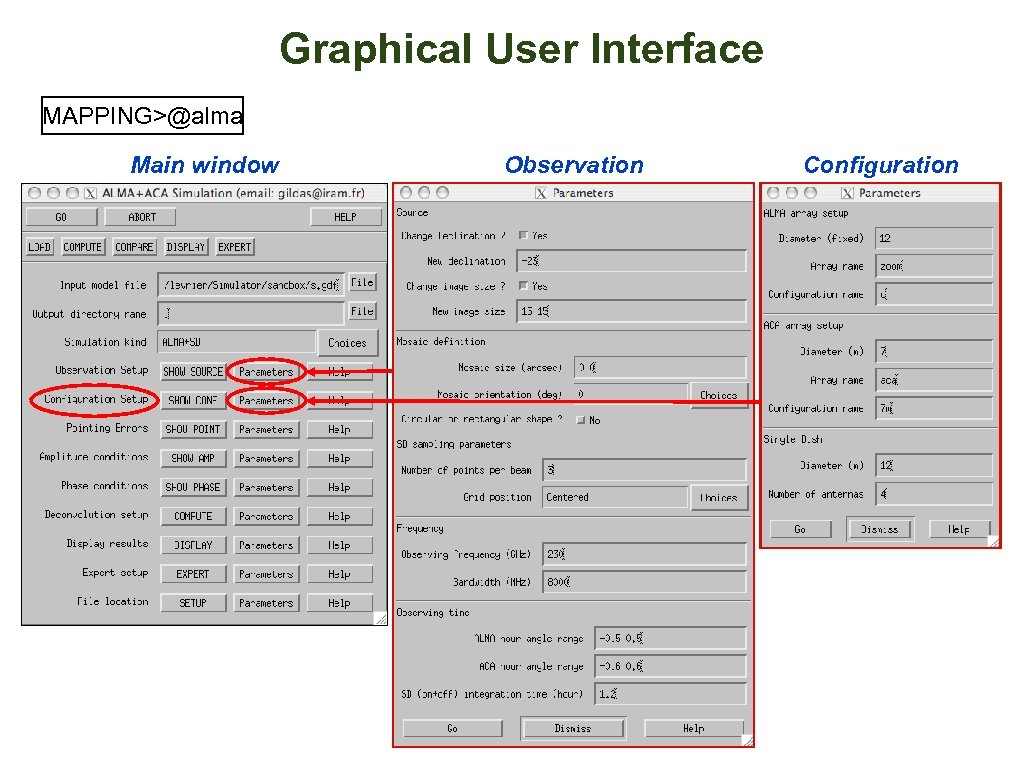Open Choices for Grid position

click(x=719, y=497)
